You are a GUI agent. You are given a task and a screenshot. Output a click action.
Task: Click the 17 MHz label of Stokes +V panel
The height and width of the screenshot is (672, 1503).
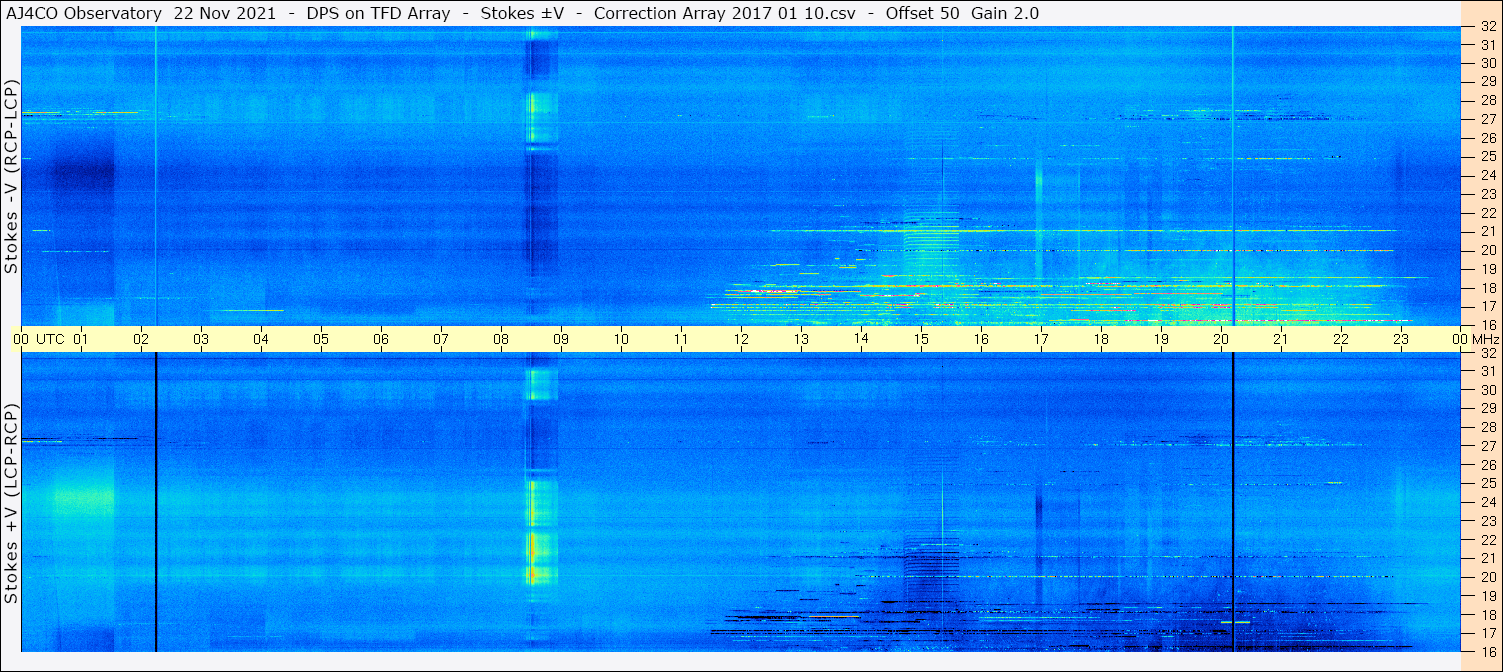point(1488,633)
